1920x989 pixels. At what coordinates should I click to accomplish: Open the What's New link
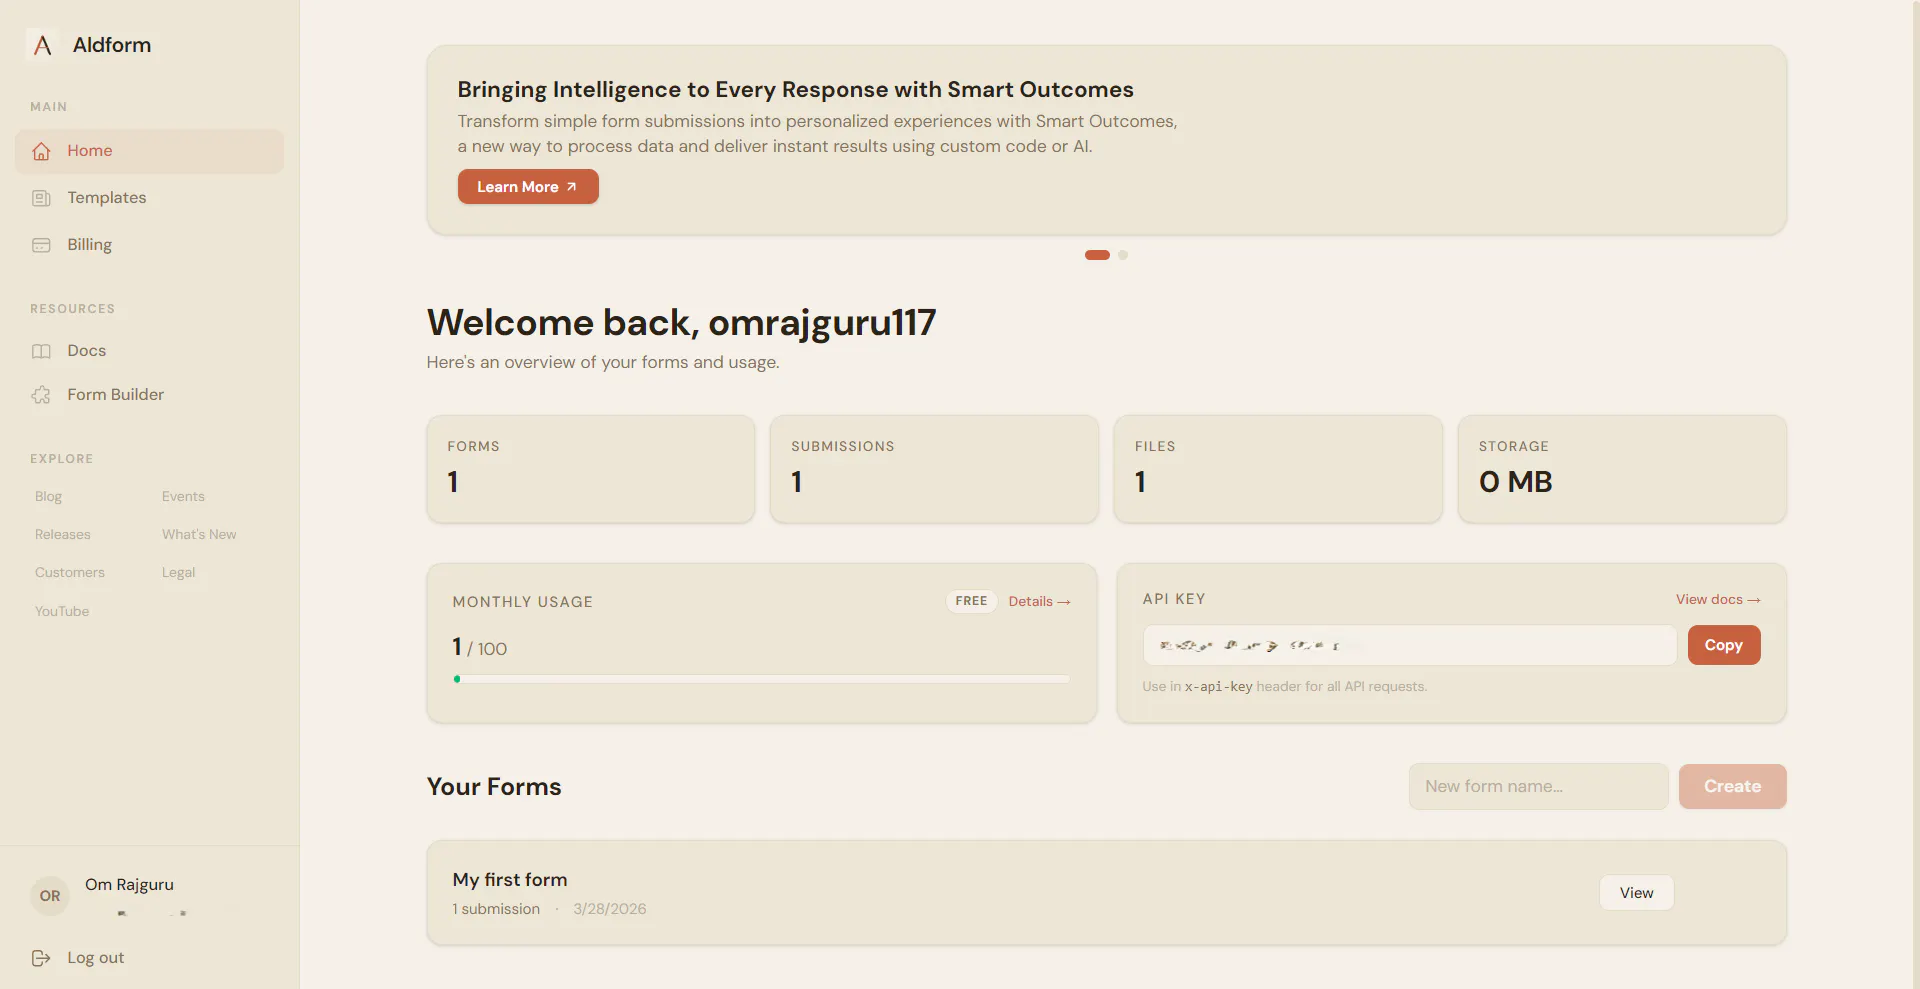point(199,535)
